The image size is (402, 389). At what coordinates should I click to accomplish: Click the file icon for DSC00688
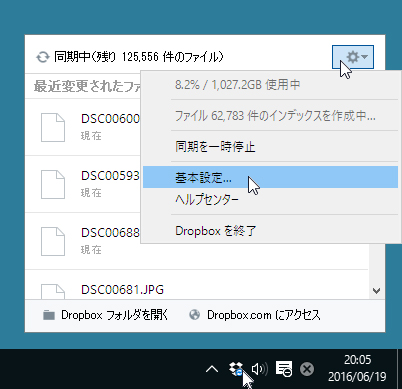pos(53,241)
